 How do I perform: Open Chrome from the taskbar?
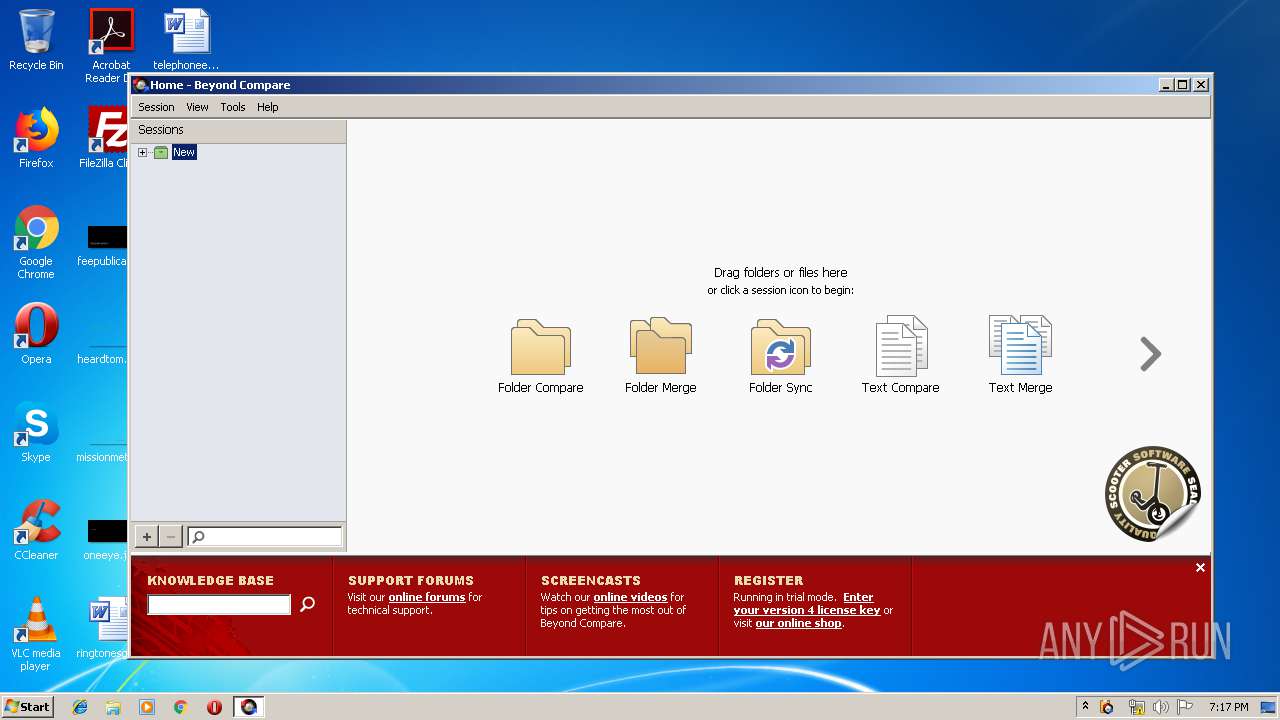pyautogui.click(x=180, y=707)
